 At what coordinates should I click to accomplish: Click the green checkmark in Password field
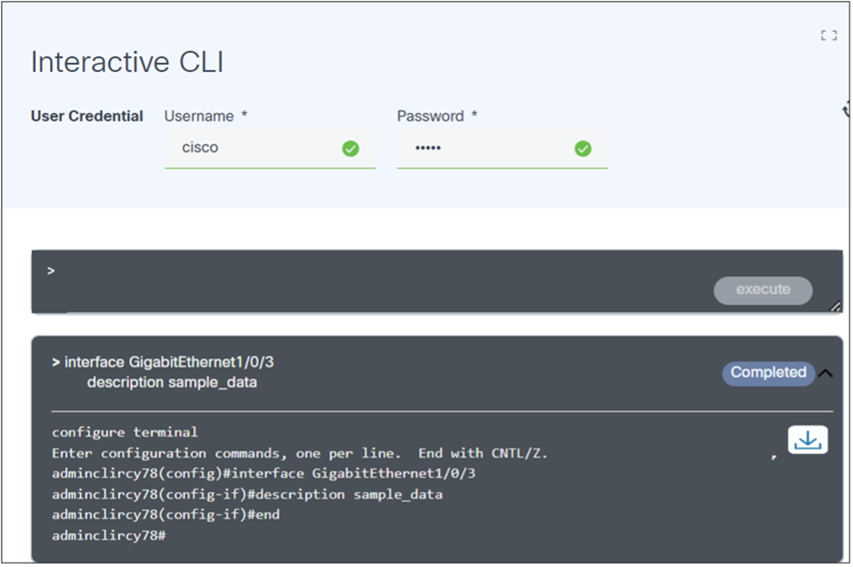point(583,148)
